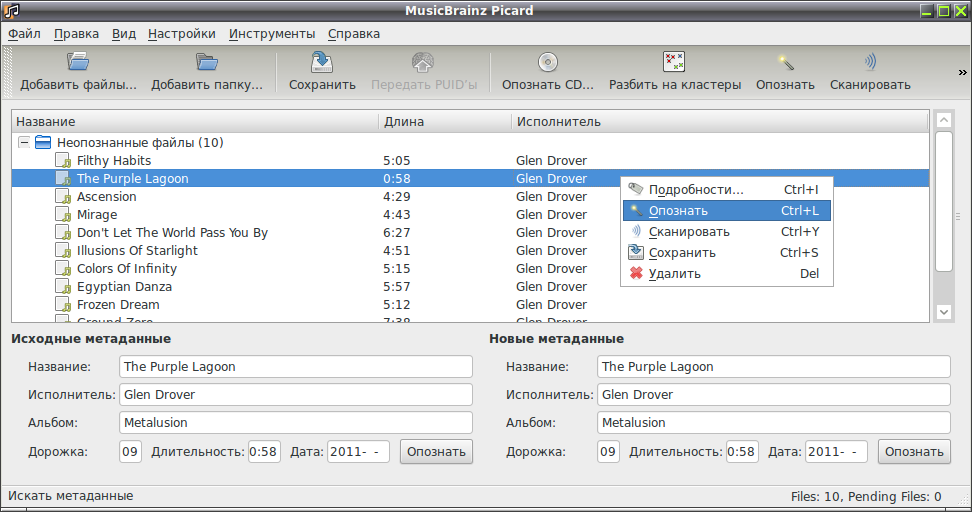Click Разбить на кластеры toolbar icon
972x512 pixels.
[674, 61]
